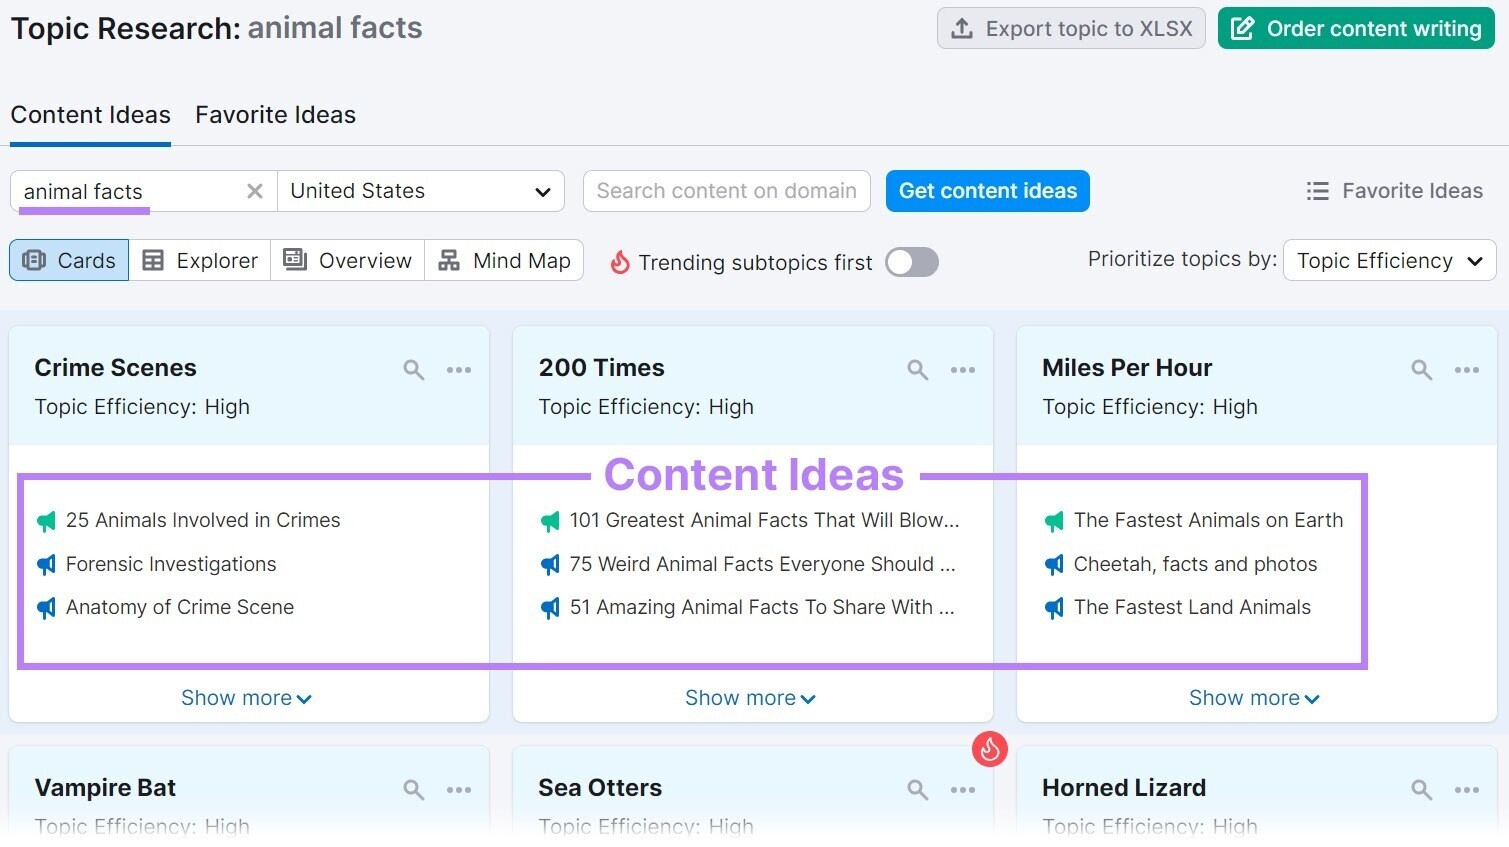Click the magnifier icon on 200 Times card

coord(918,369)
